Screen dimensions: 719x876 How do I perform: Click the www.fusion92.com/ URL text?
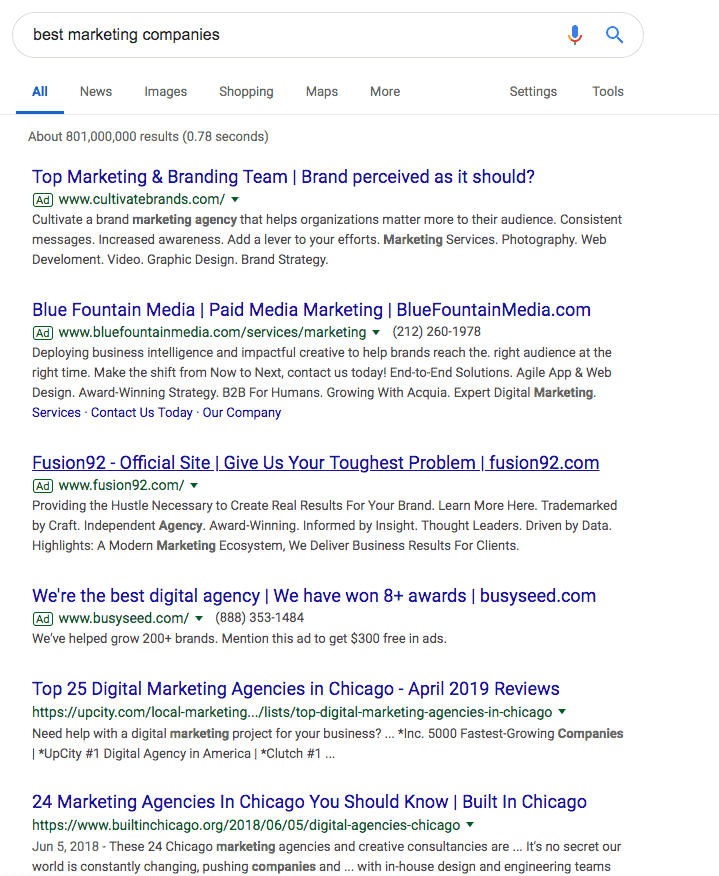click(x=121, y=485)
